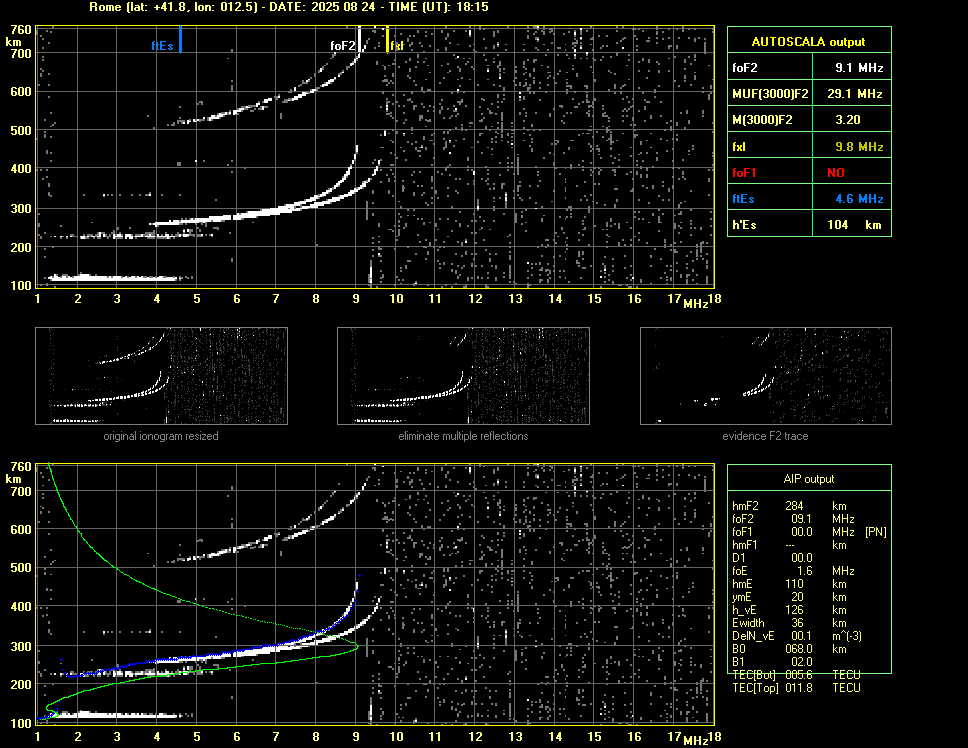Image resolution: width=968 pixels, height=748 pixels.
Task: Click the 'eliminate multiple reflections' caption
Action: pos(463,436)
